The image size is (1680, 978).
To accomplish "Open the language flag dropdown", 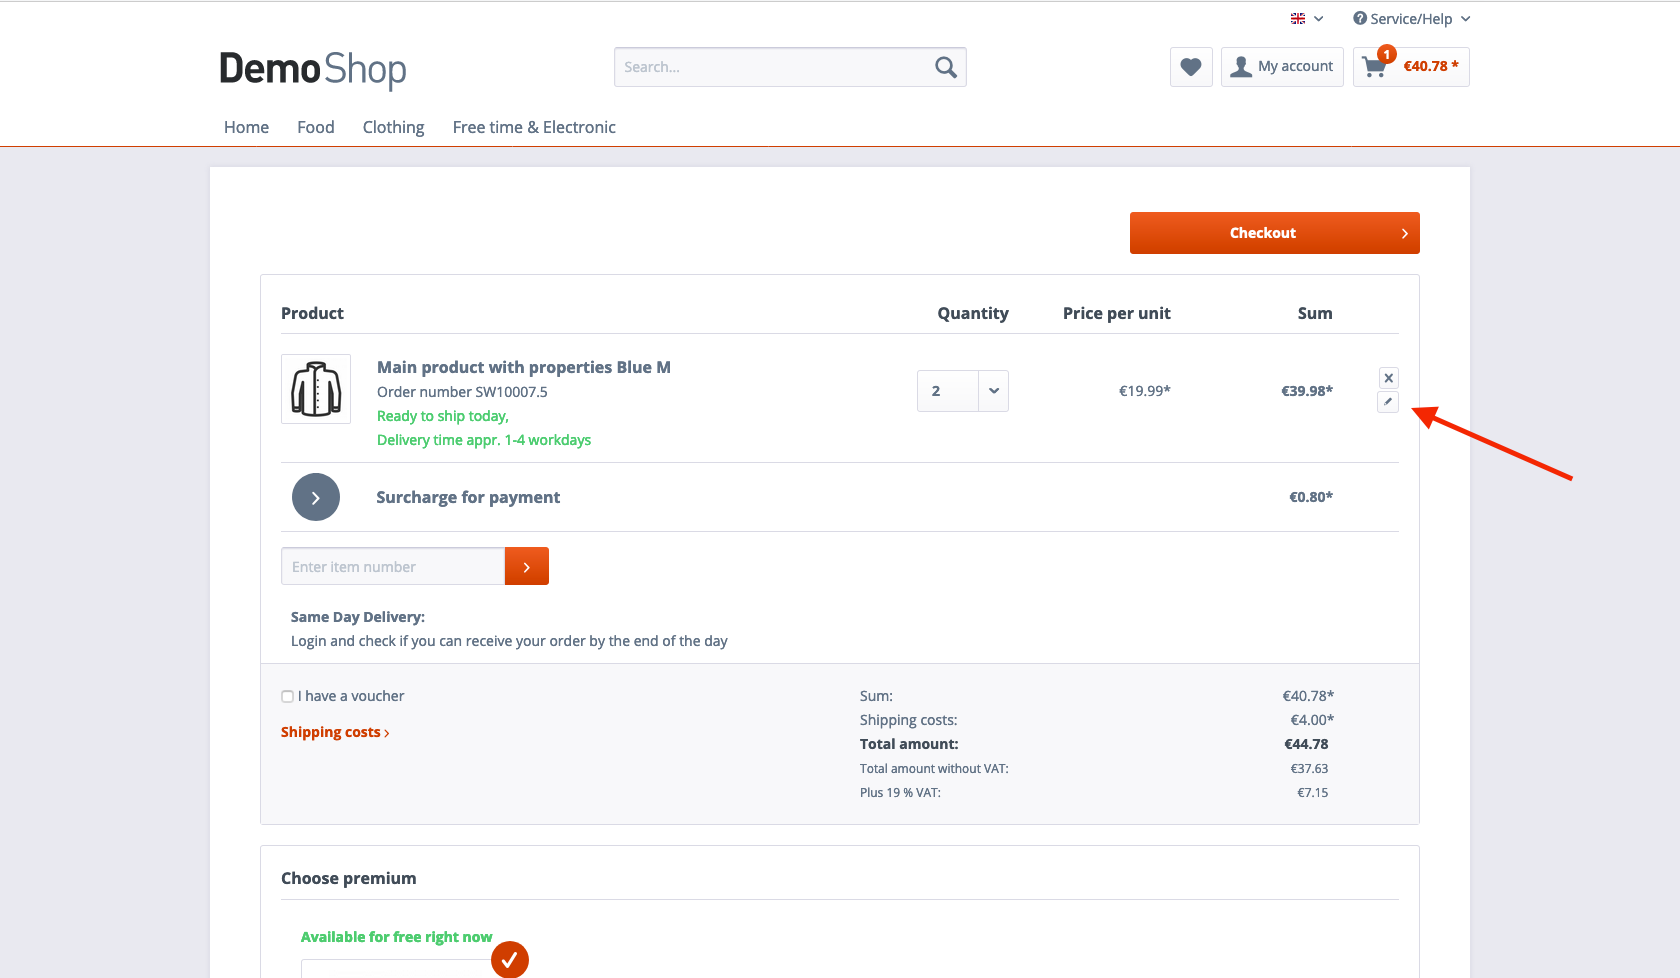I will (x=1307, y=19).
